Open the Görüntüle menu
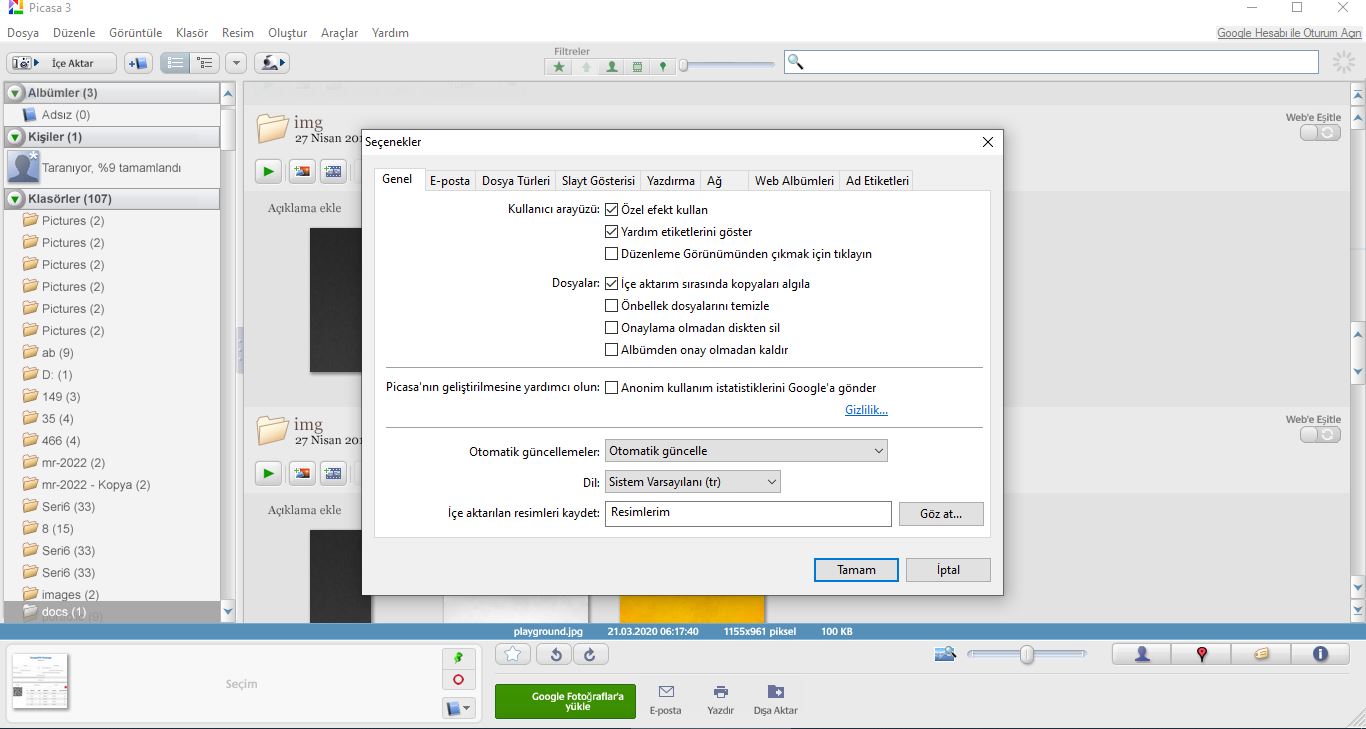 (x=135, y=33)
